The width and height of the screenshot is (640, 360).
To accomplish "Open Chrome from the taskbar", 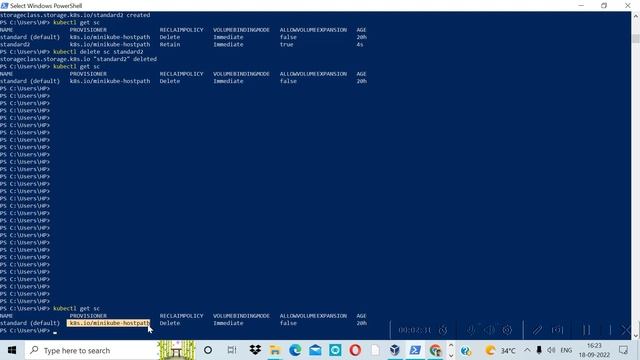I will [x=435, y=350].
